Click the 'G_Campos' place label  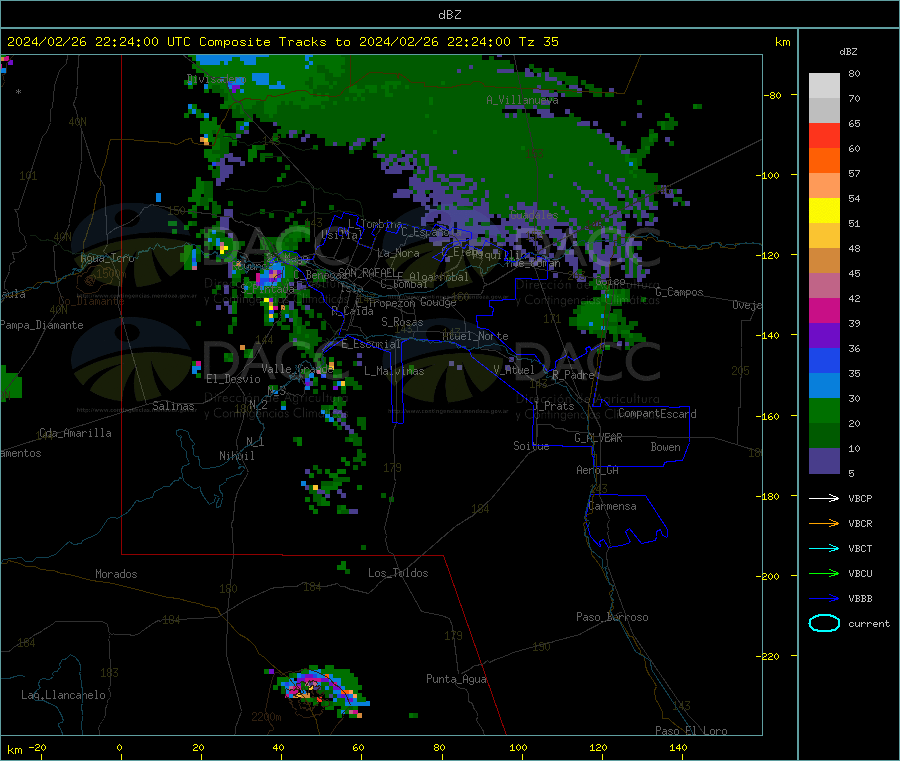pyautogui.click(x=680, y=292)
